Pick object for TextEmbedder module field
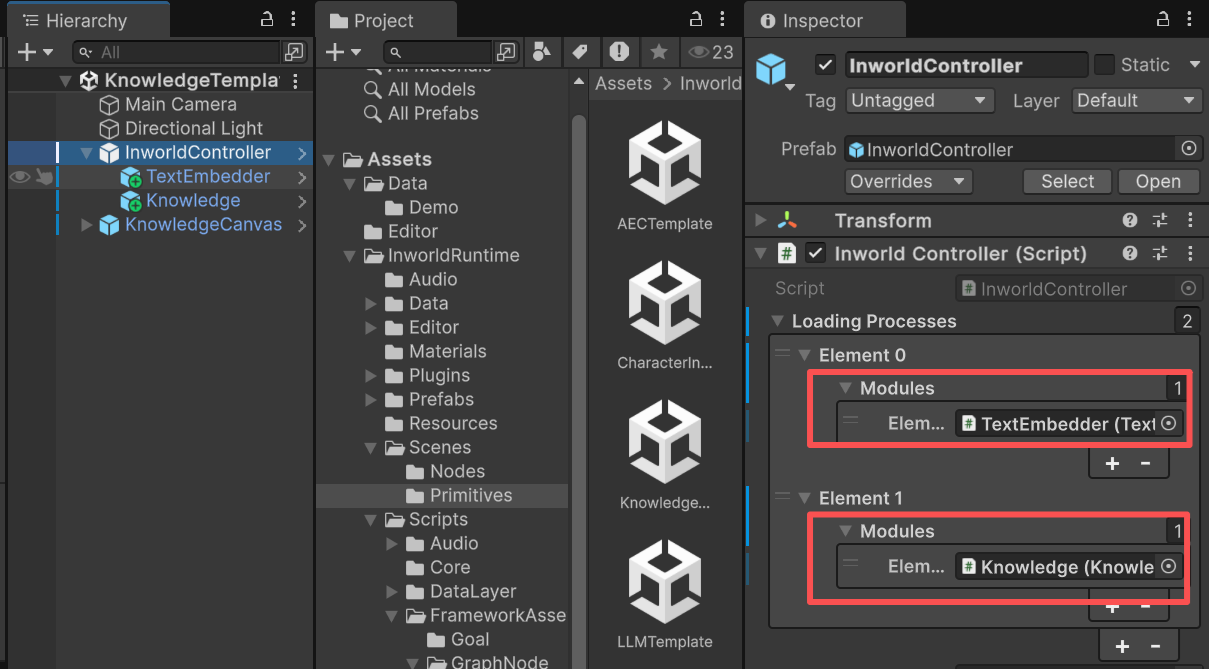 pyautogui.click(x=1169, y=423)
